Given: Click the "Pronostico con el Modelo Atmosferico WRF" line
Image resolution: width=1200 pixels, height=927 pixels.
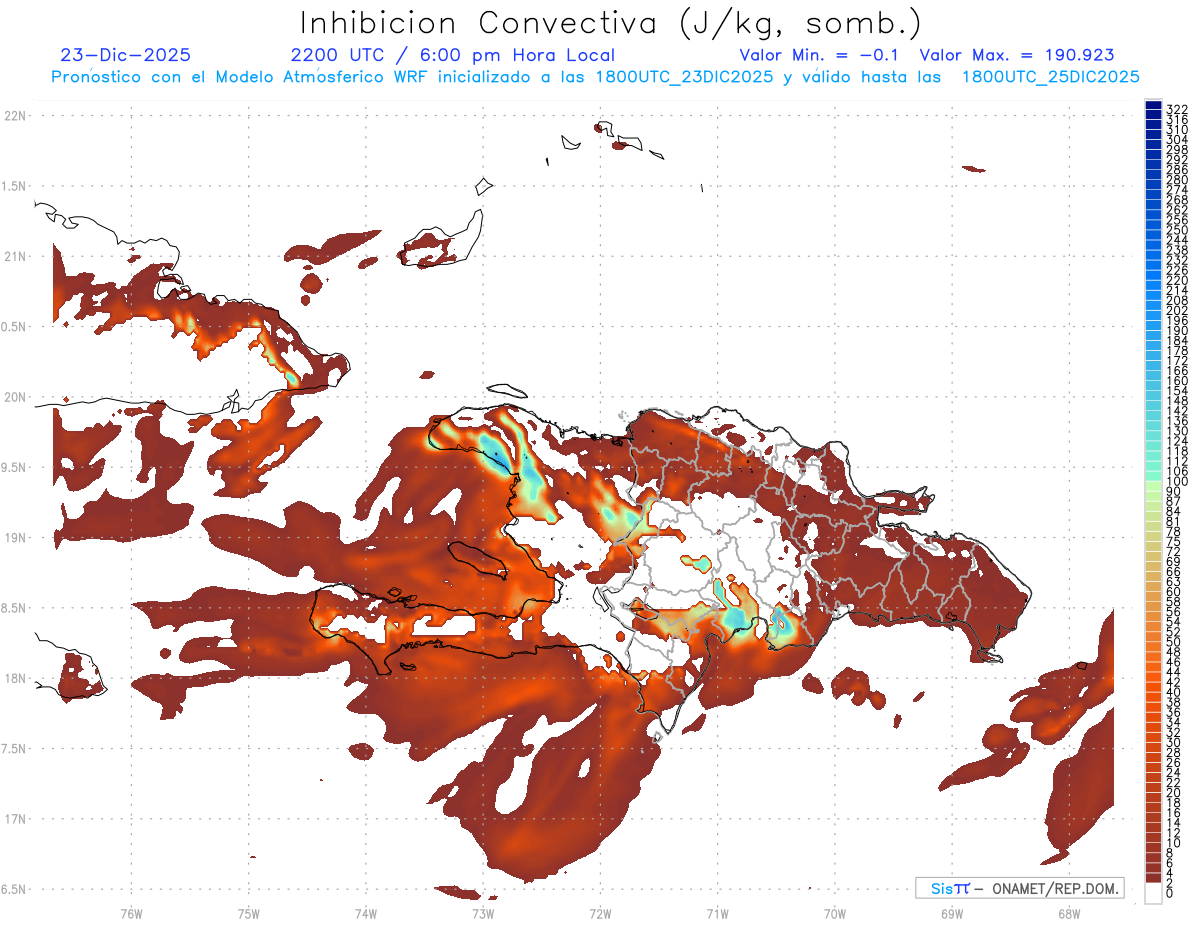Looking at the screenshot, I should (595, 77).
